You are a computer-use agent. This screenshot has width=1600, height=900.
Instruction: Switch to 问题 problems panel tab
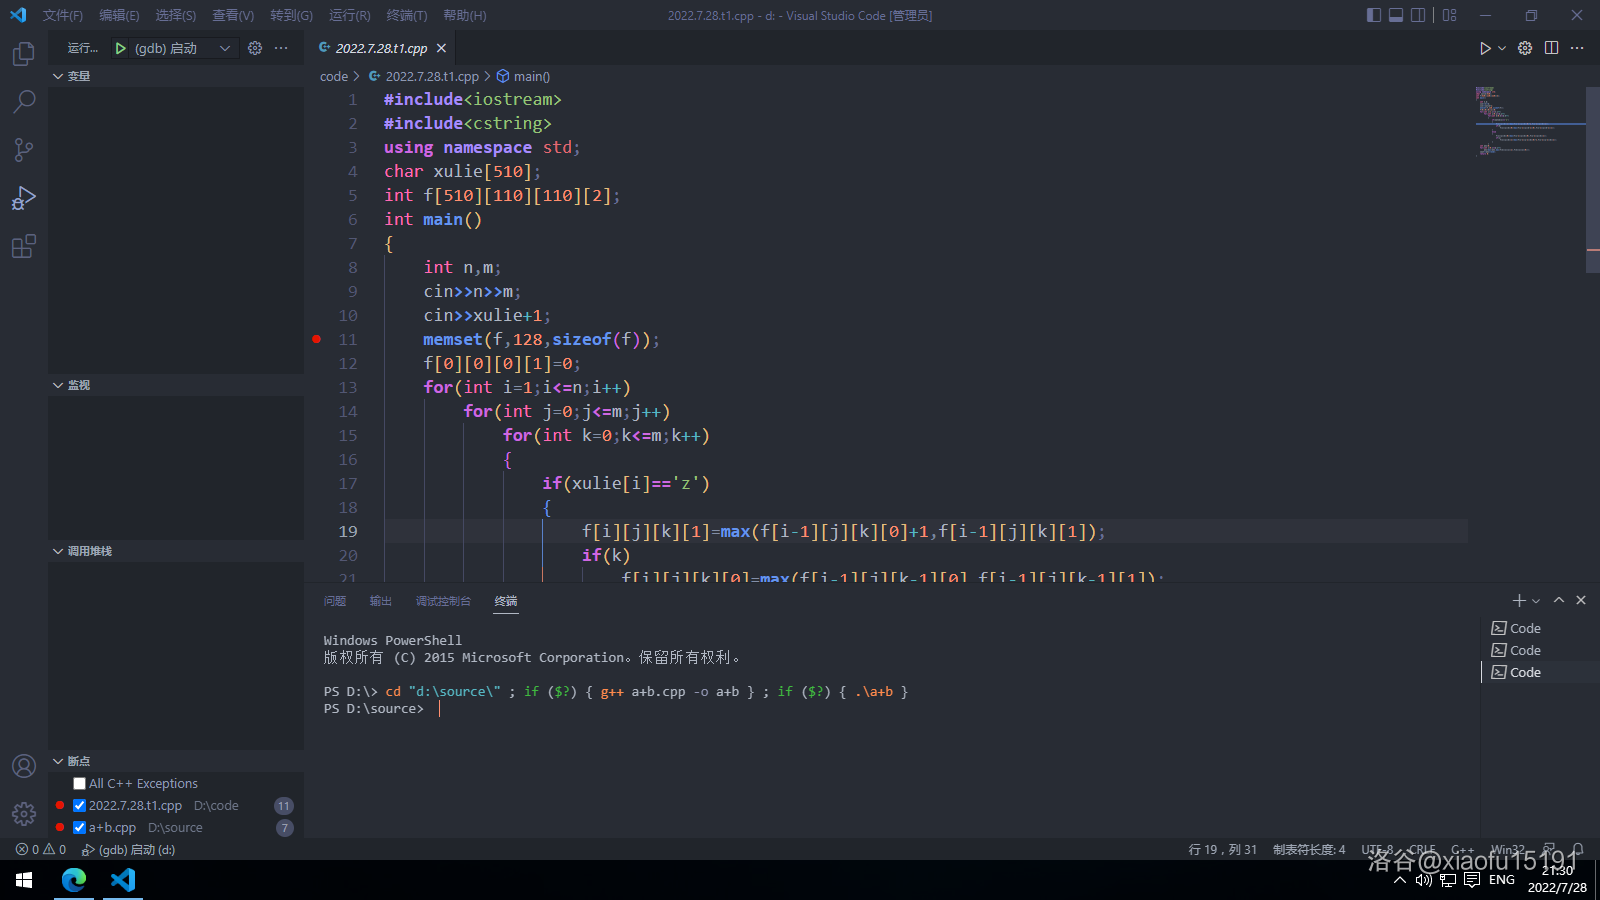[x=335, y=601]
